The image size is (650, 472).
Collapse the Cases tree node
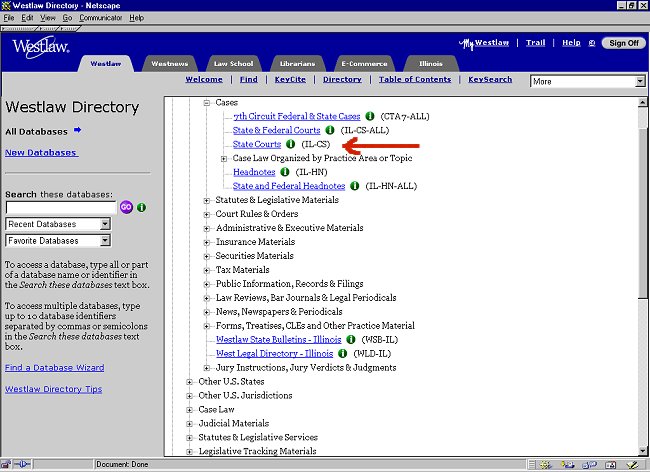[207, 103]
